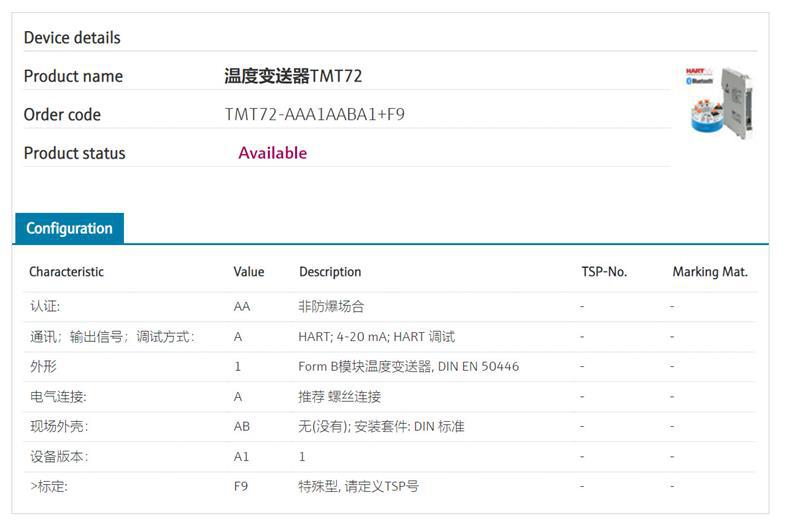This screenshot has height=527, width=790.
Task: Click the Characteristic column header
Action: point(66,272)
